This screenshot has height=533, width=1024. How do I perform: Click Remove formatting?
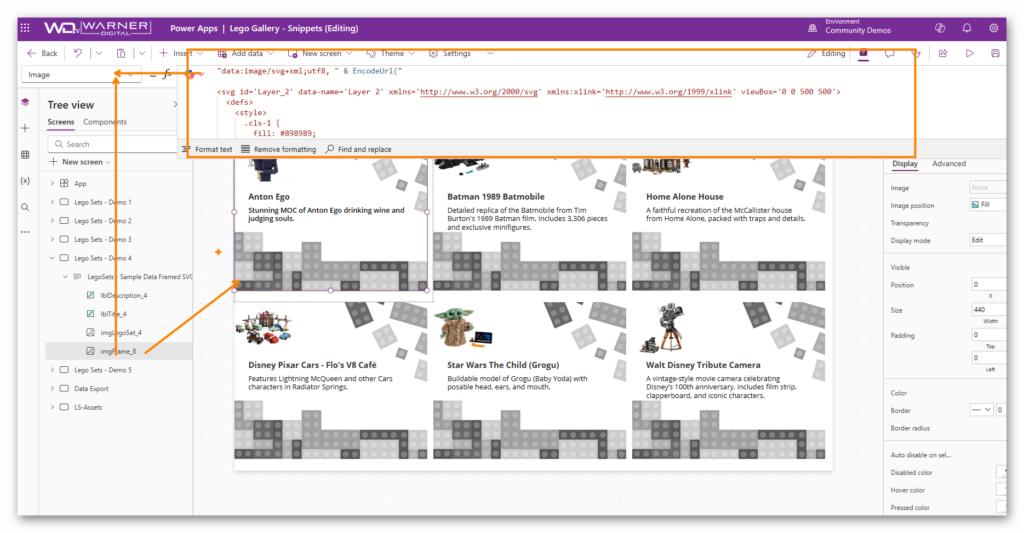coord(278,150)
